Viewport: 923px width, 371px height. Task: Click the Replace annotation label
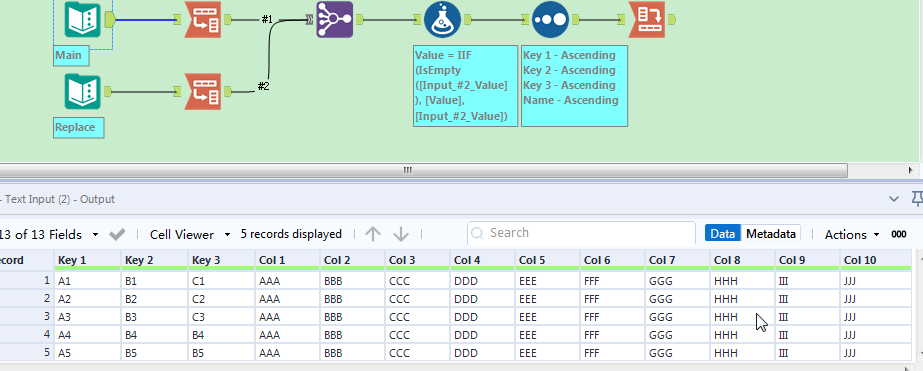coord(78,127)
